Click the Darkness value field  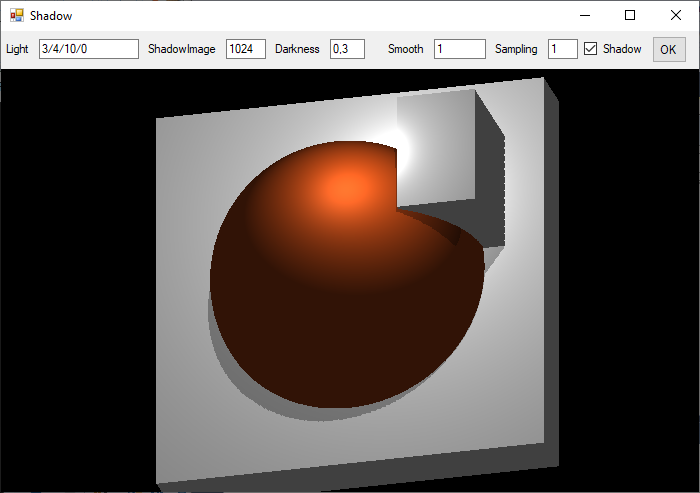pos(347,49)
